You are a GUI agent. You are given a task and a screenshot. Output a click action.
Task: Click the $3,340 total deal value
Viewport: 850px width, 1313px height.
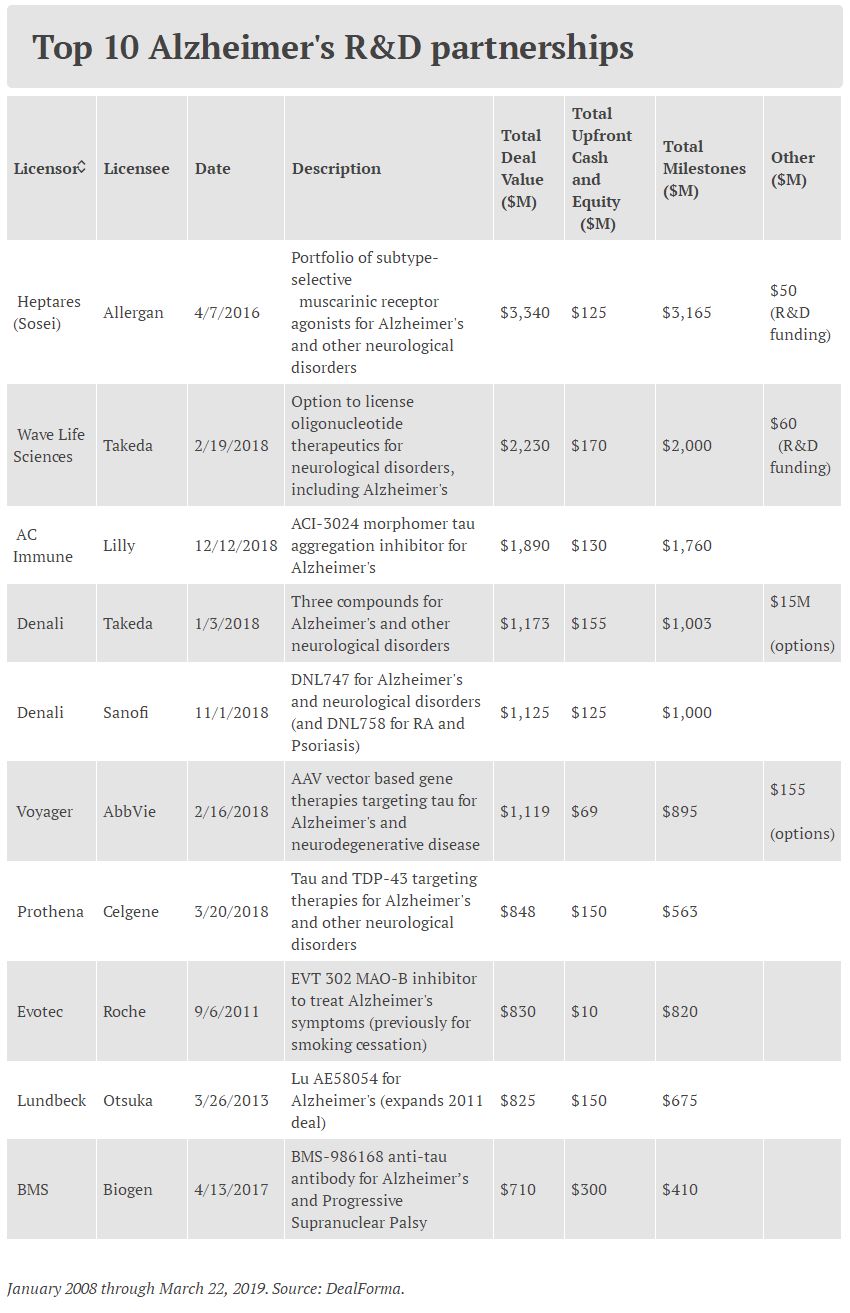(525, 312)
